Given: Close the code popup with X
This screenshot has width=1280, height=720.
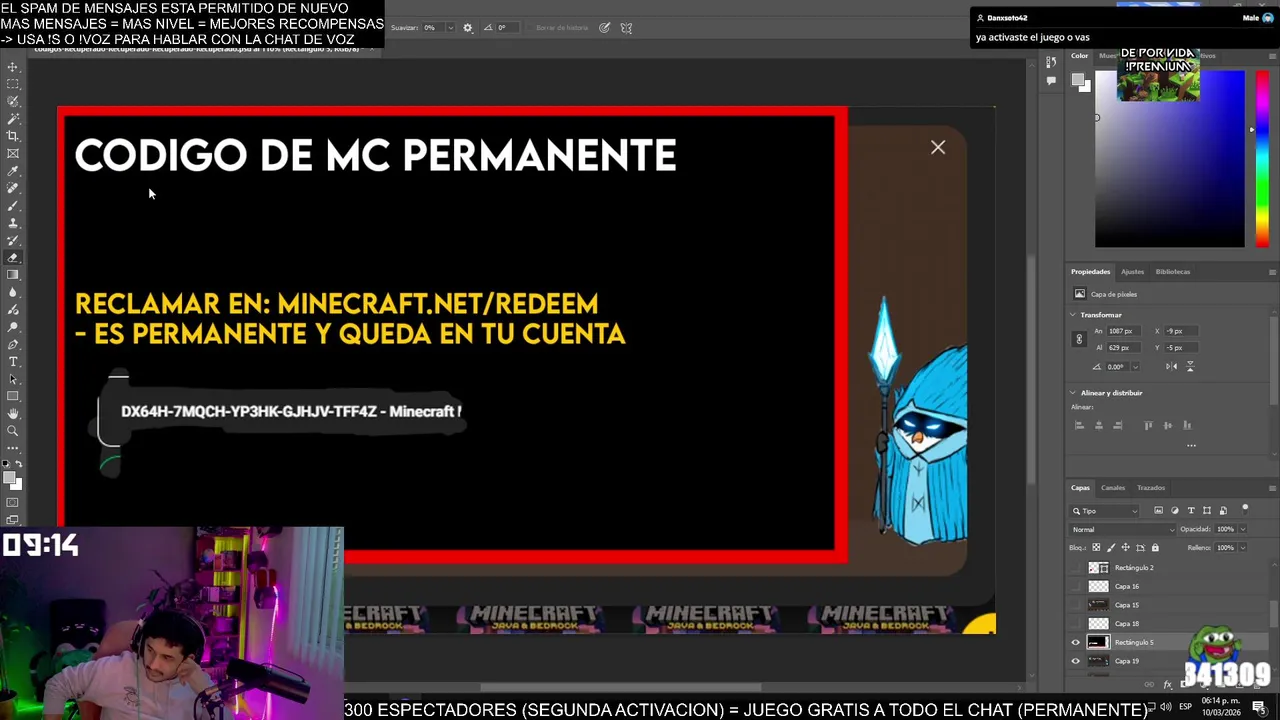Looking at the screenshot, I should [938, 148].
